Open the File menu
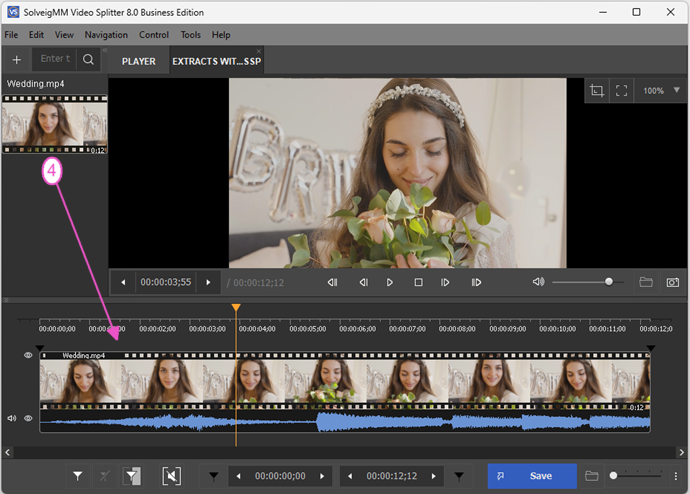This screenshot has width=690, height=494. [x=11, y=34]
